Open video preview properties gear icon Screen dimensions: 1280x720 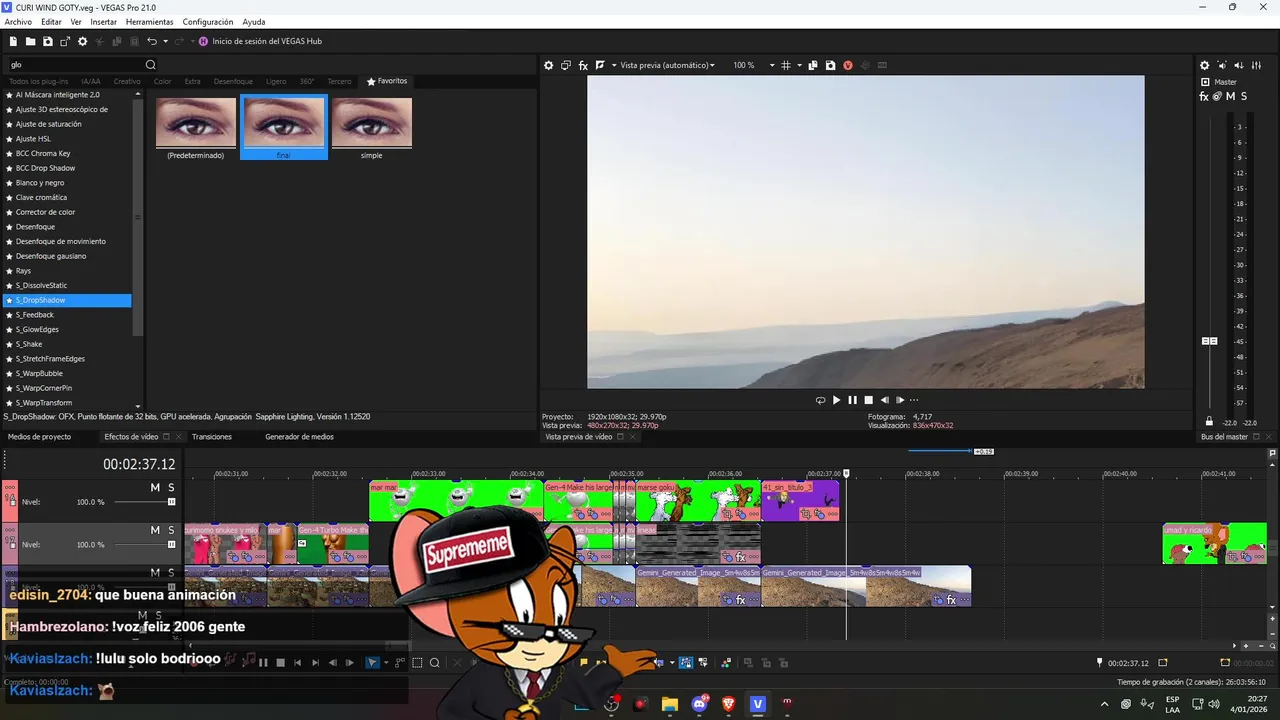point(548,65)
